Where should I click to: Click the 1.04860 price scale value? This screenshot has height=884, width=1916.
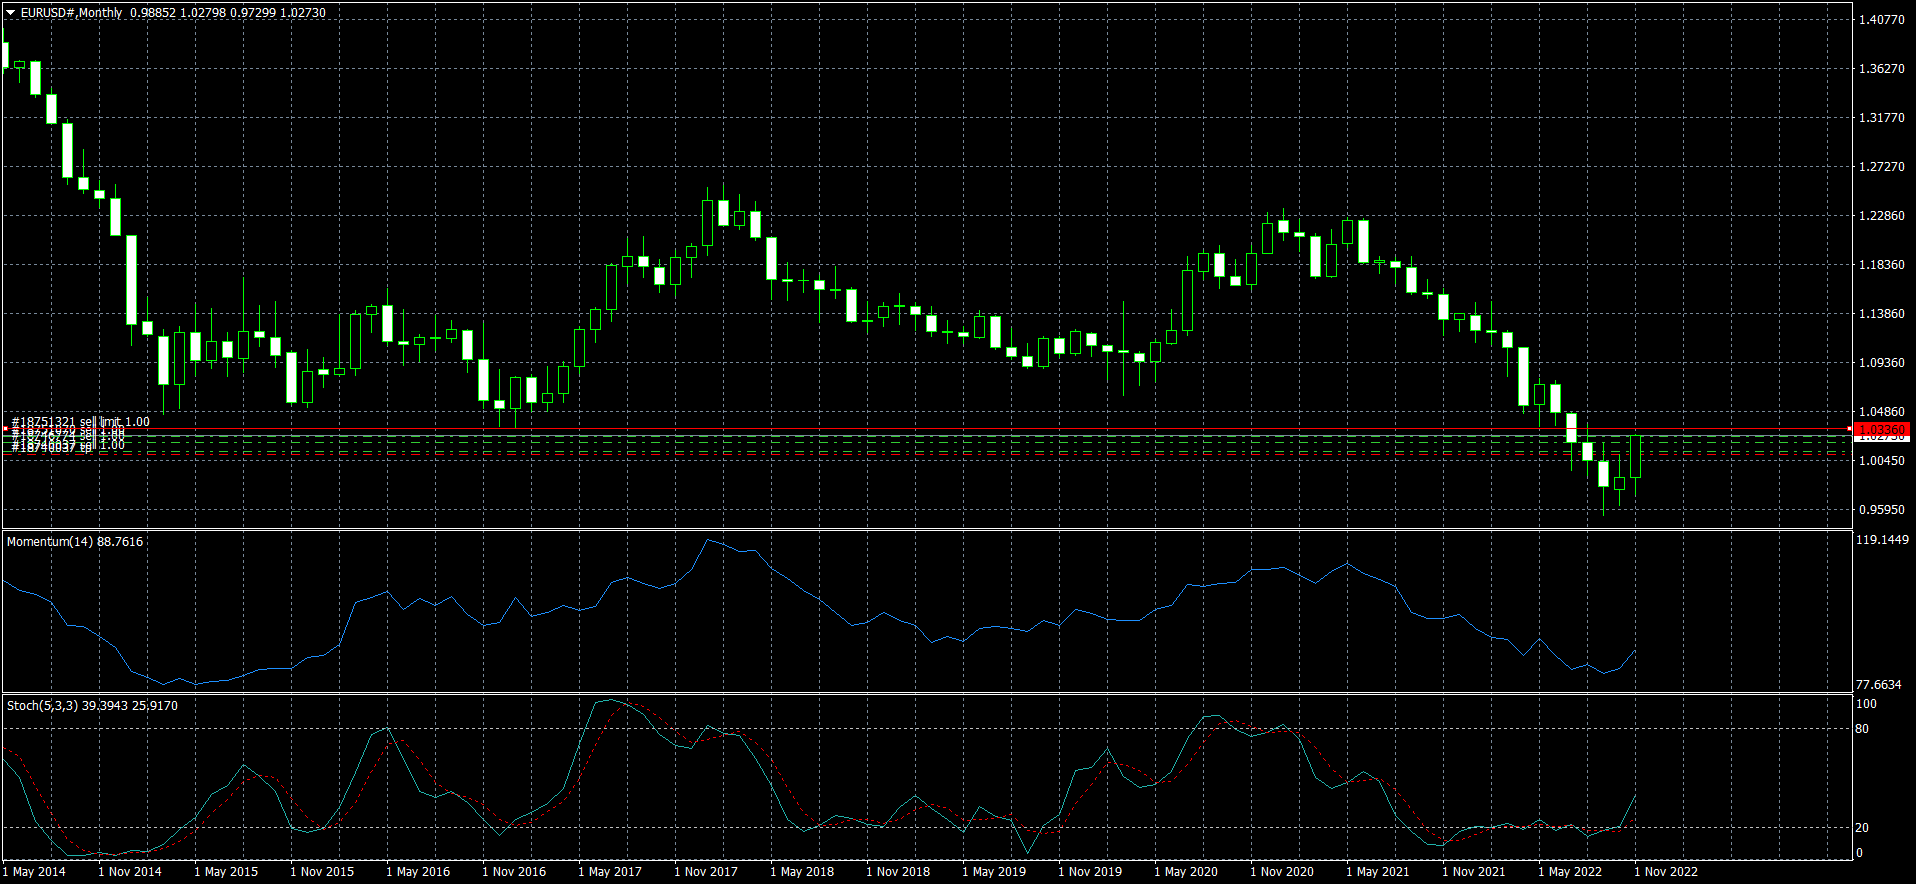tap(1881, 412)
